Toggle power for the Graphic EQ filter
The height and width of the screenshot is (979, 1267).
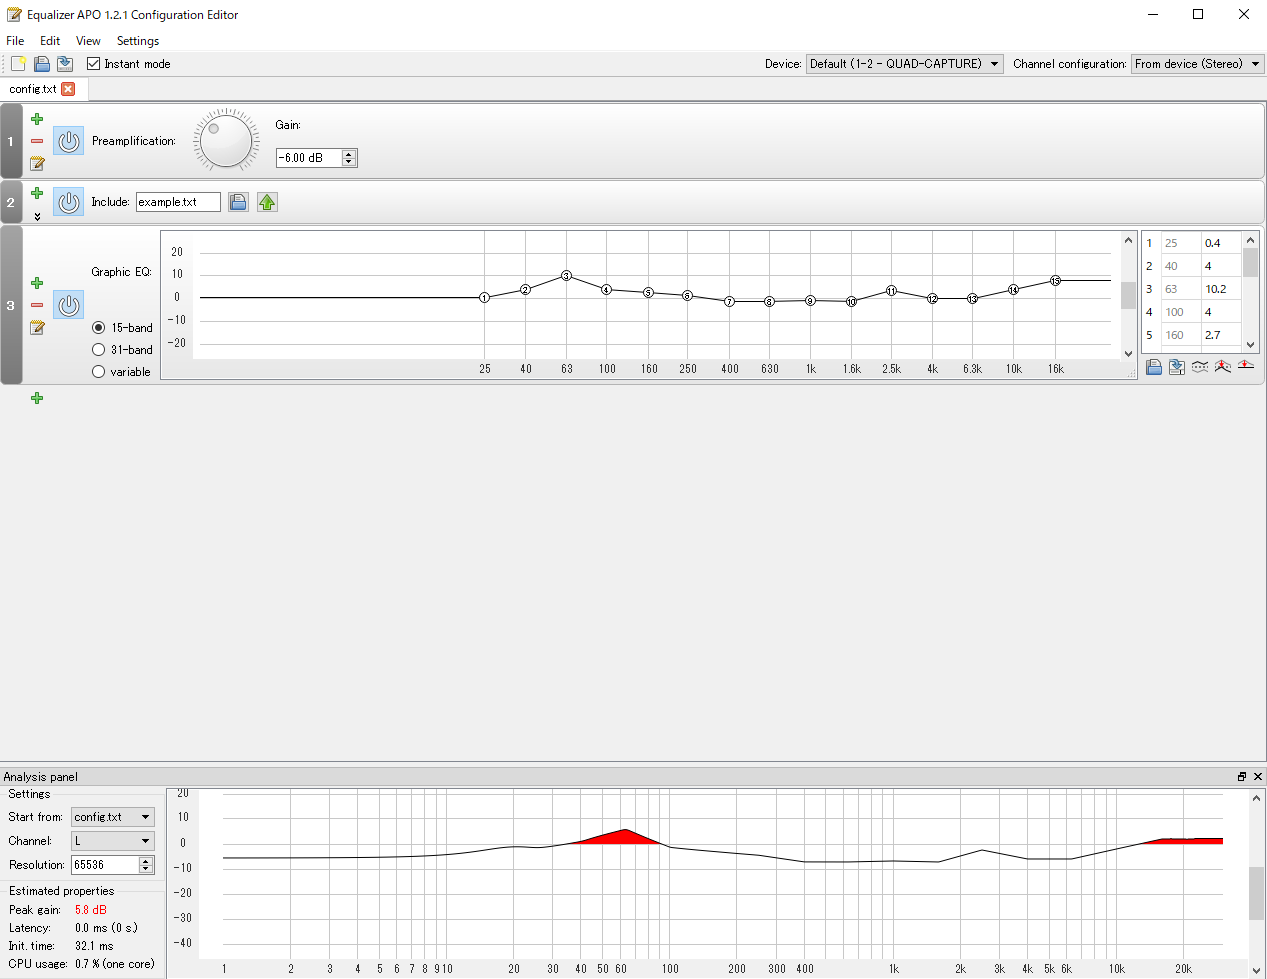(x=69, y=305)
